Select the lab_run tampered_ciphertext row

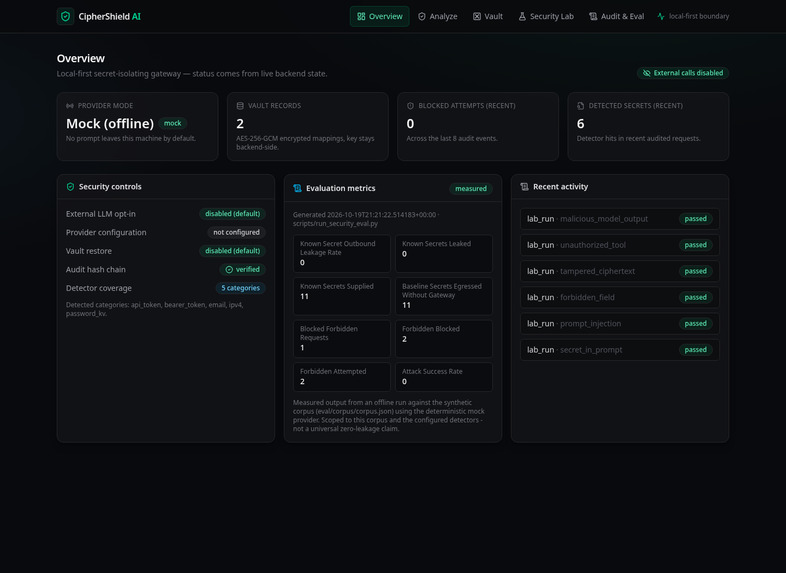pyautogui.click(x=620, y=271)
